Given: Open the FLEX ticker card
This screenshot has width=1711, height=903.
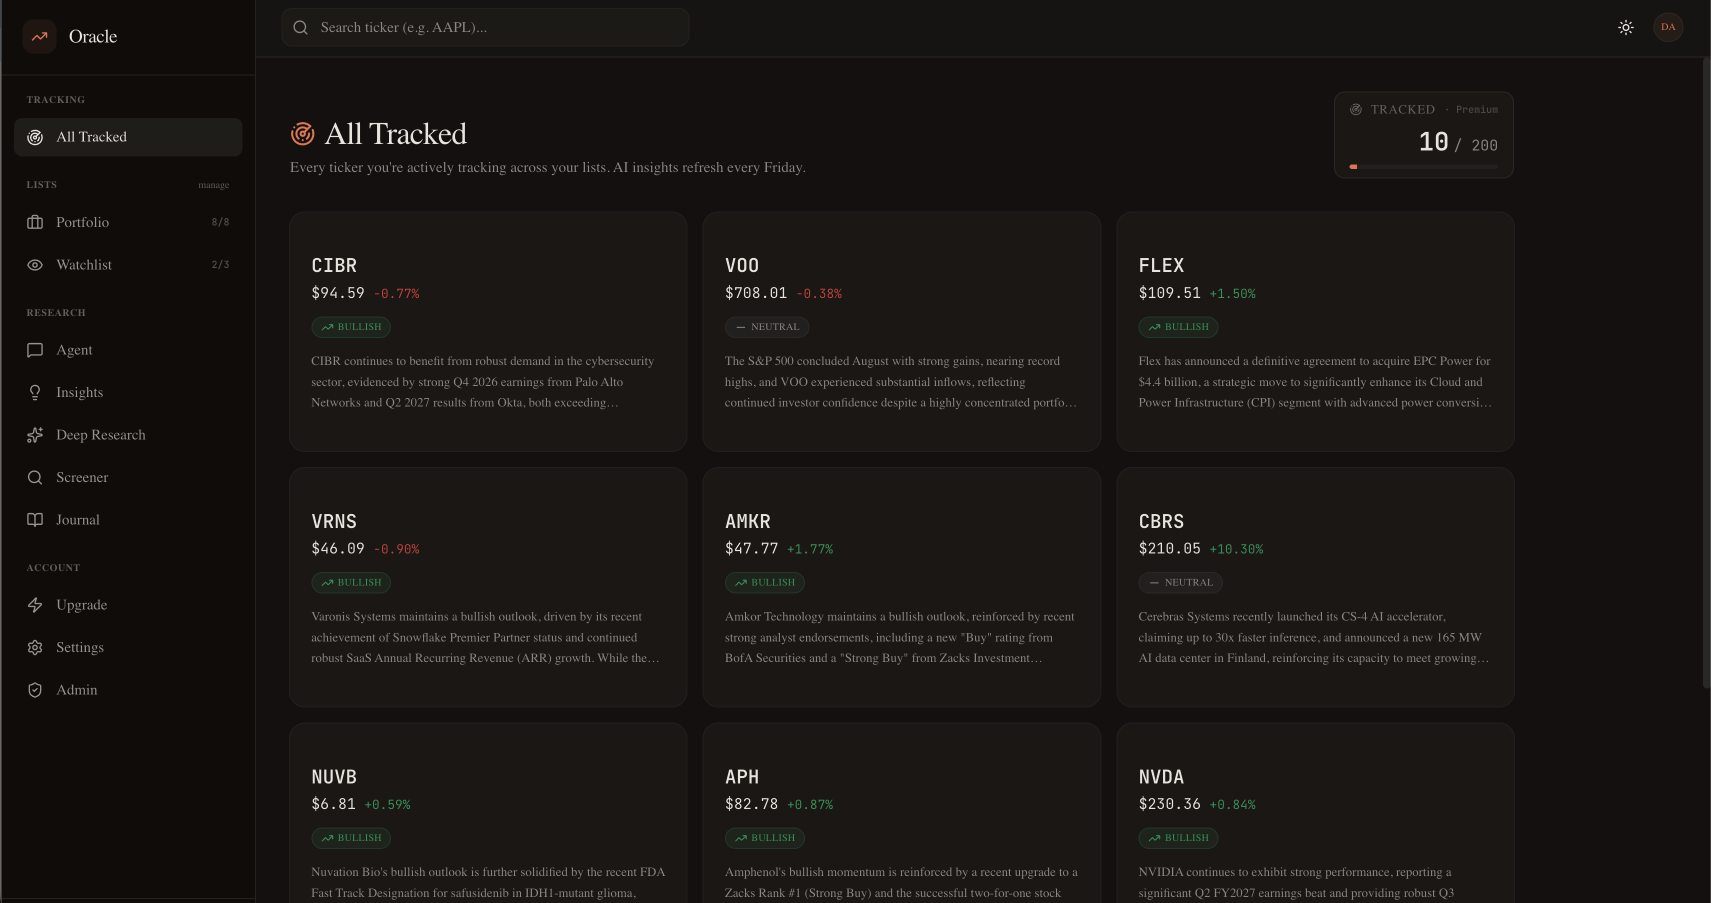Looking at the screenshot, I should tap(1315, 331).
